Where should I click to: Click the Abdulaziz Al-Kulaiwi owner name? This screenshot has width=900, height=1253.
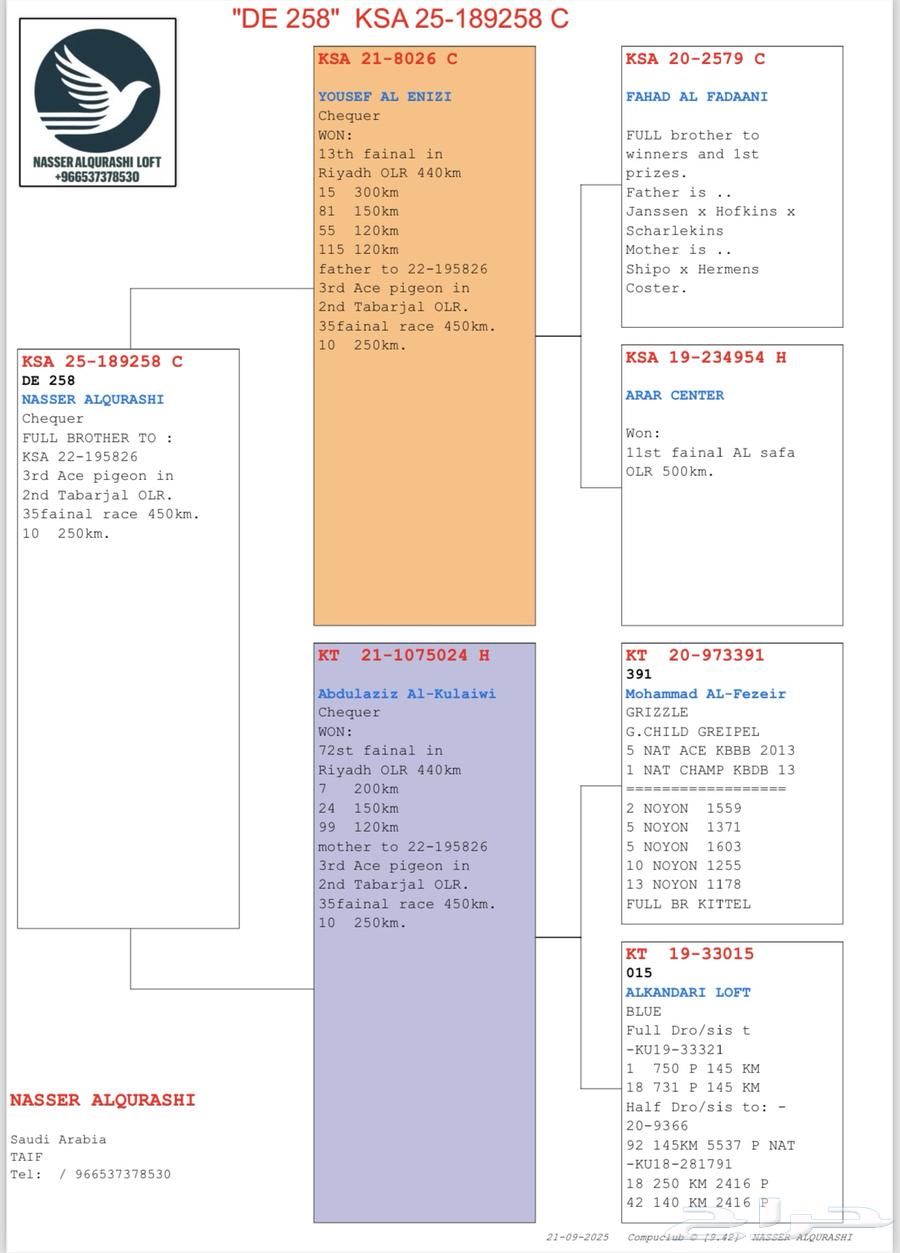[x=406, y=693]
